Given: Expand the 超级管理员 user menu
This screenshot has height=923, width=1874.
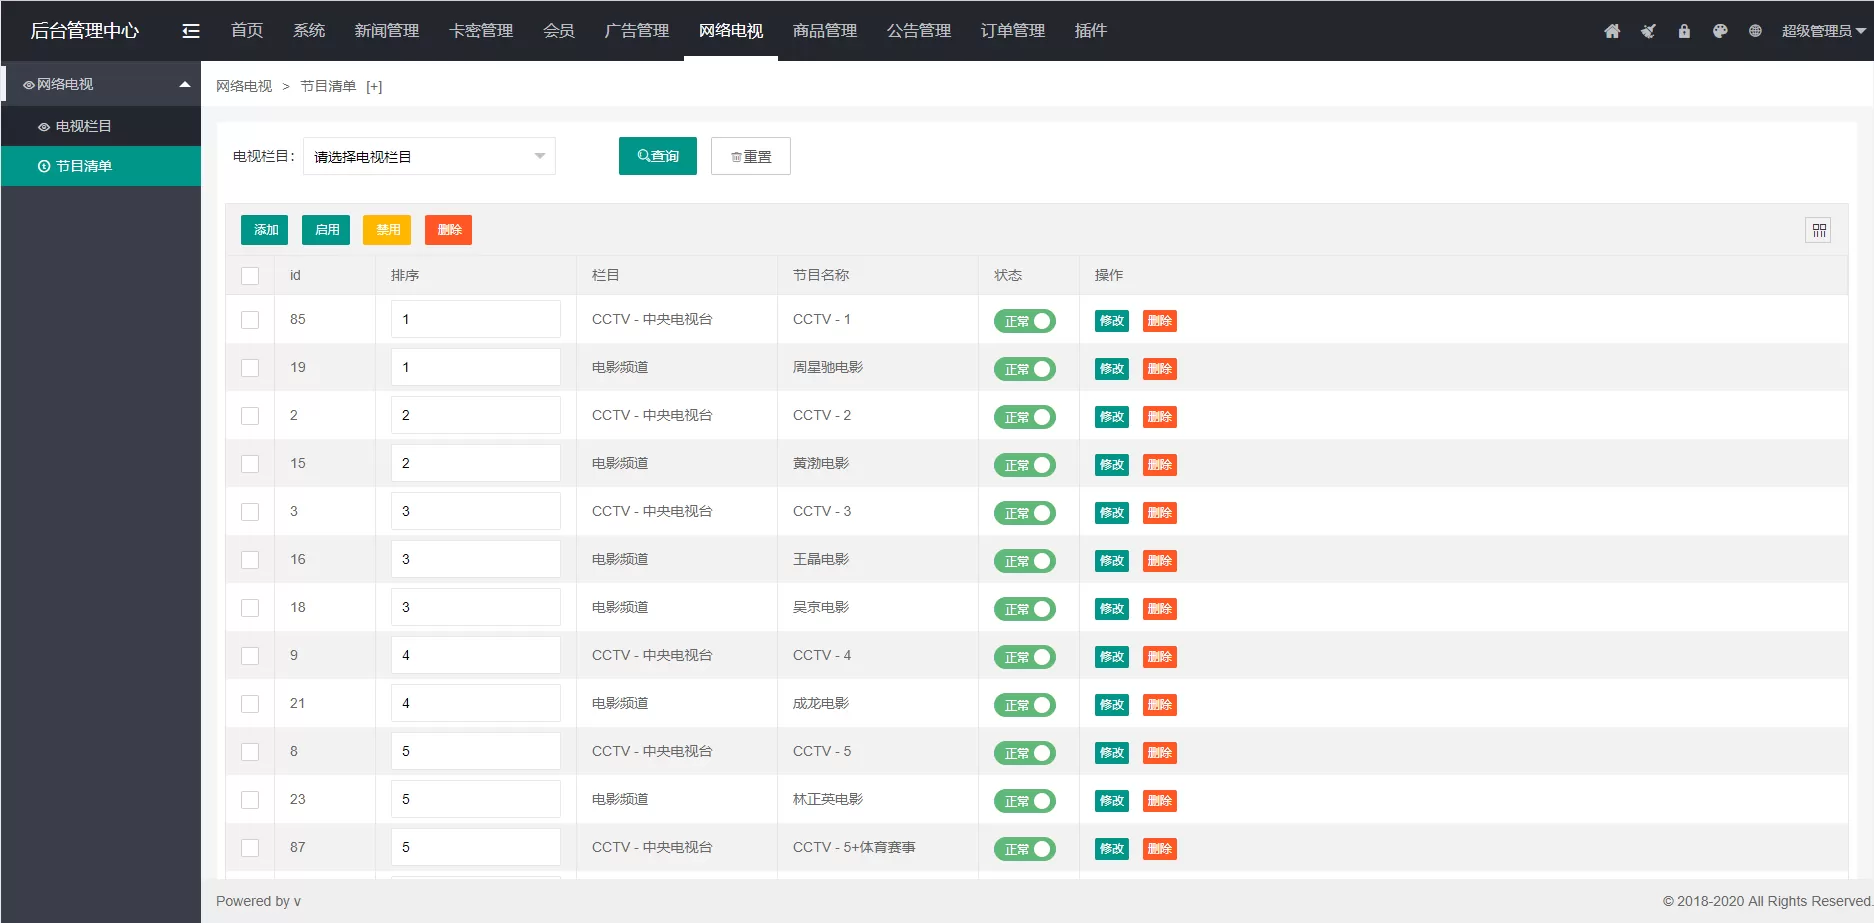Looking at the screenshot, I should click(1823, 31).
